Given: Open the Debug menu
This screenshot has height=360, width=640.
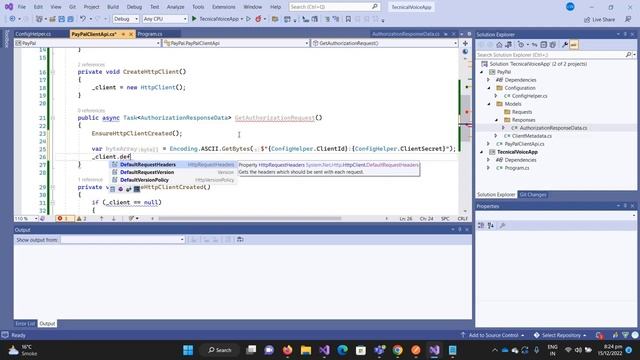Looking at the screenshot, I should [134, 7].
